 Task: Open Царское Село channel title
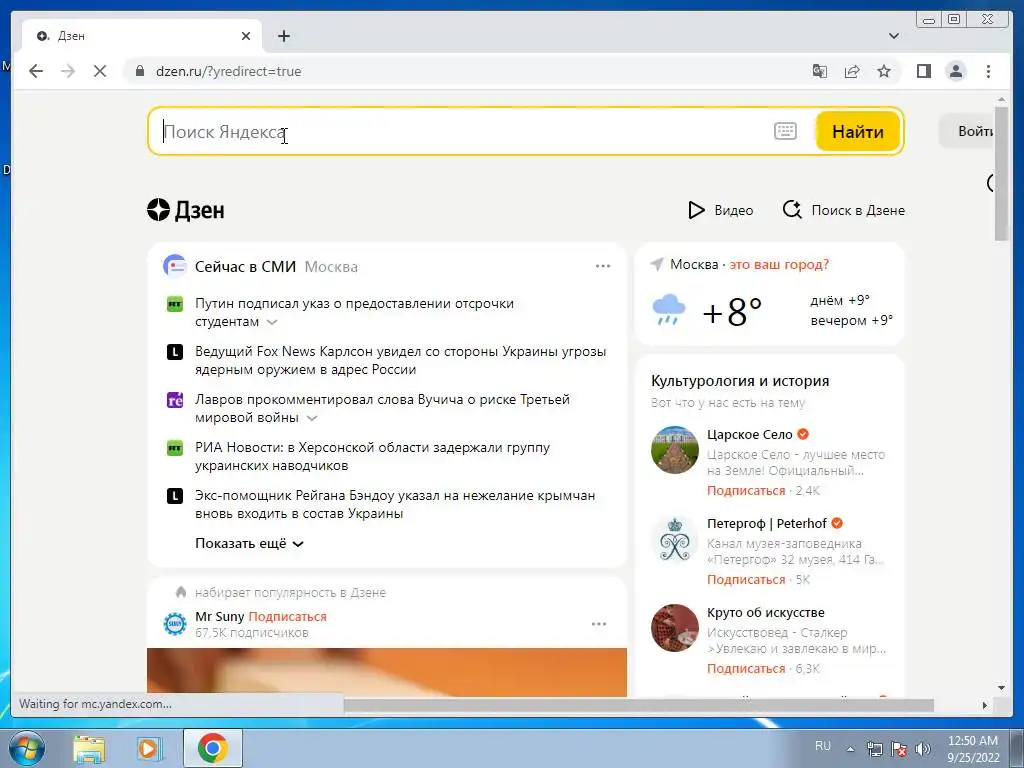click(x=750, y=434)
